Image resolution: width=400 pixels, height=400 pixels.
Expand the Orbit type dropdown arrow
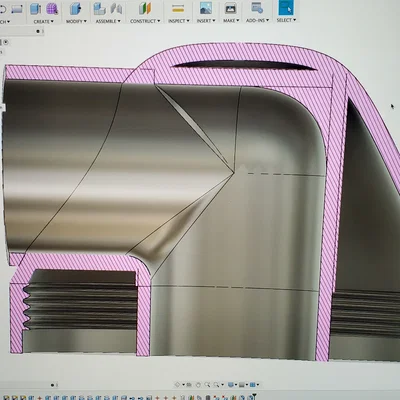(x=183, y=385)
